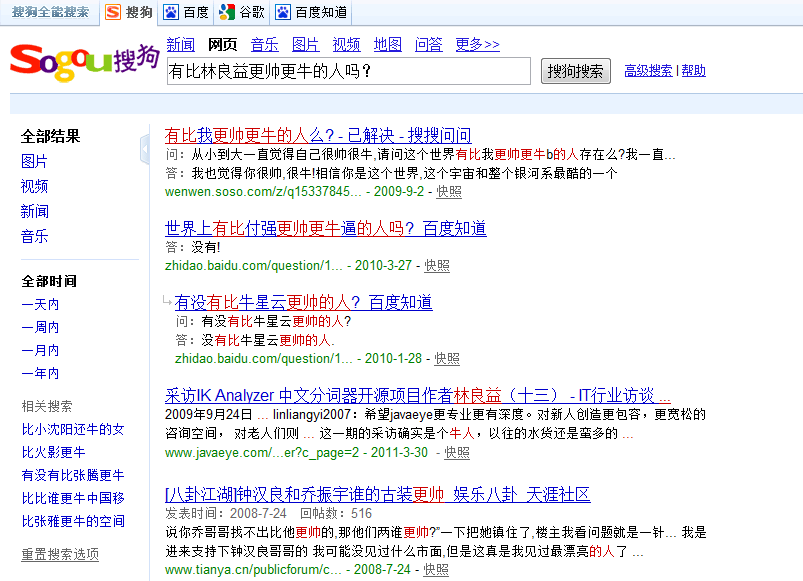Filter results to 一周内
The width and height of the screenshot is (803, 581).
point(40,328)
